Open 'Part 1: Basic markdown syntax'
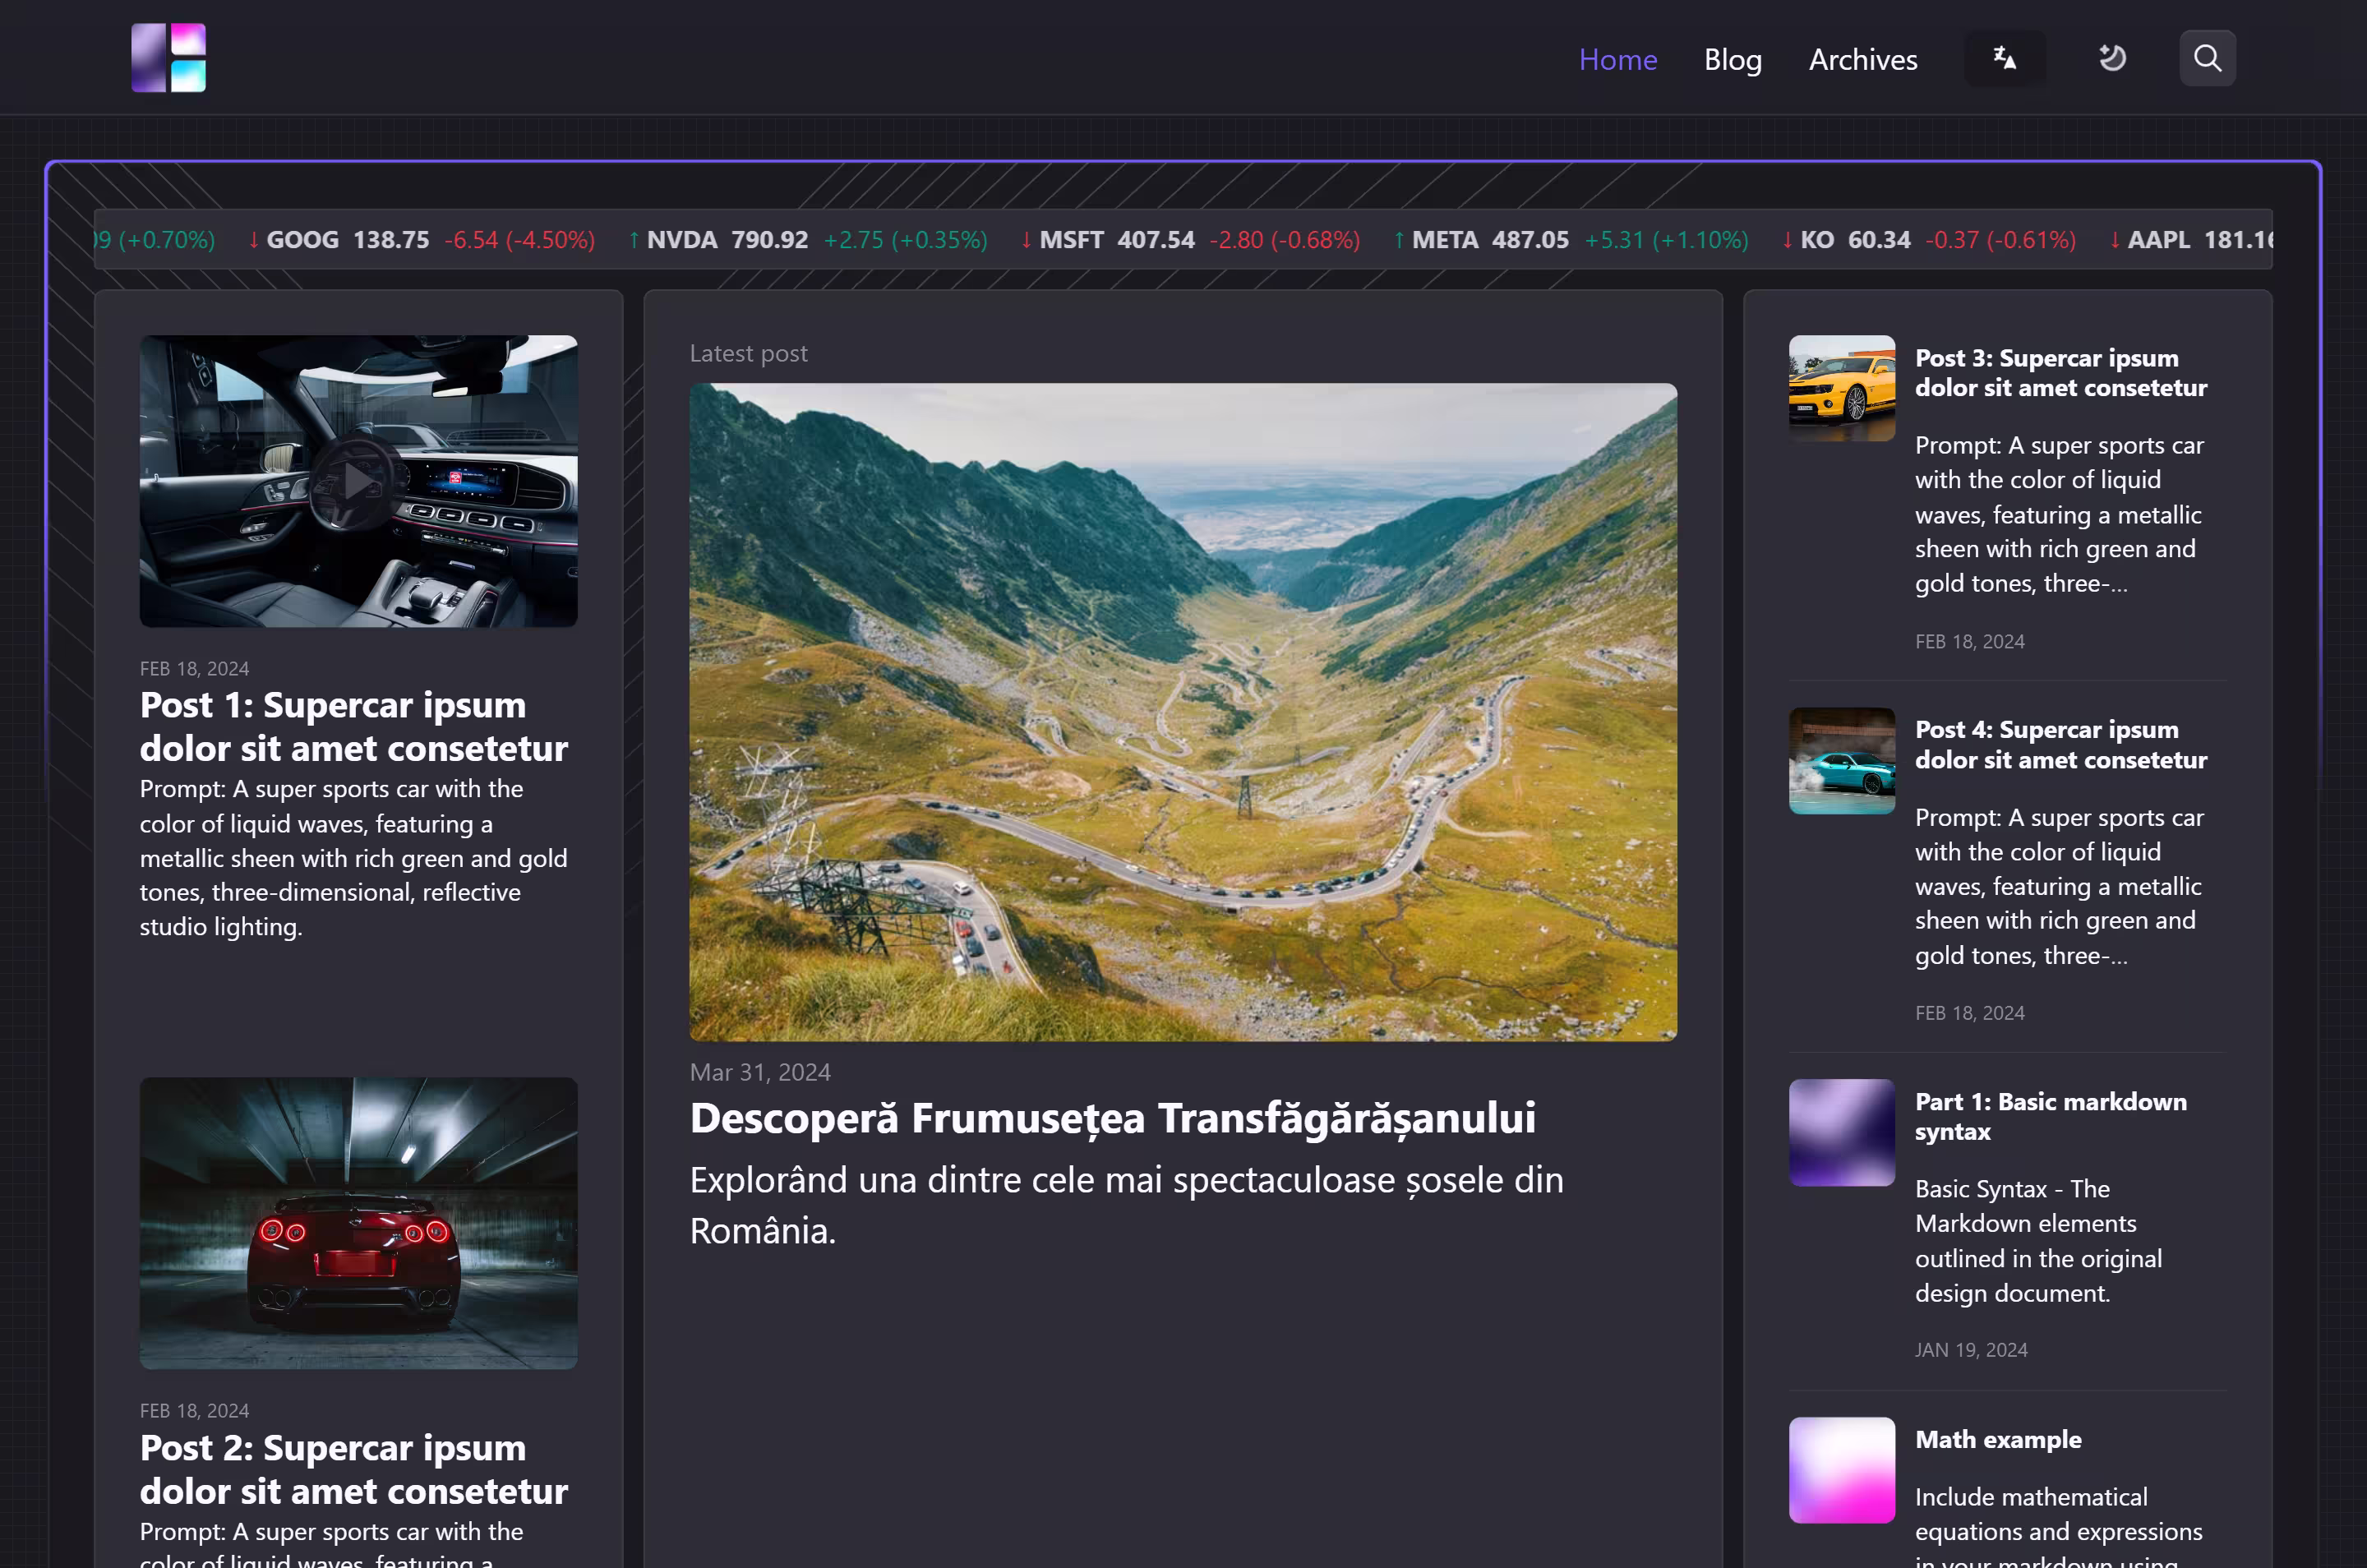2367x1568 pixels. 2050,1116
